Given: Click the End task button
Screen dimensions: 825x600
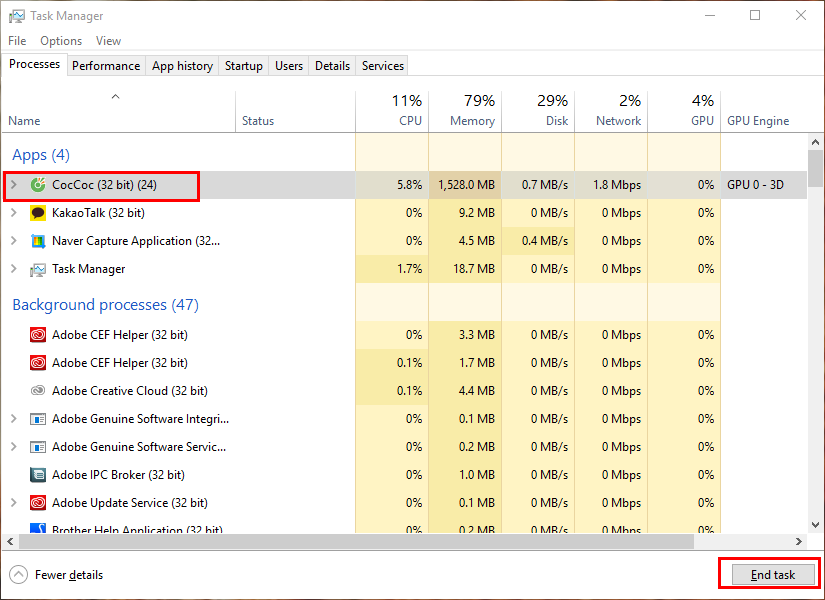Looking at the screenshot, I should 770,574.
